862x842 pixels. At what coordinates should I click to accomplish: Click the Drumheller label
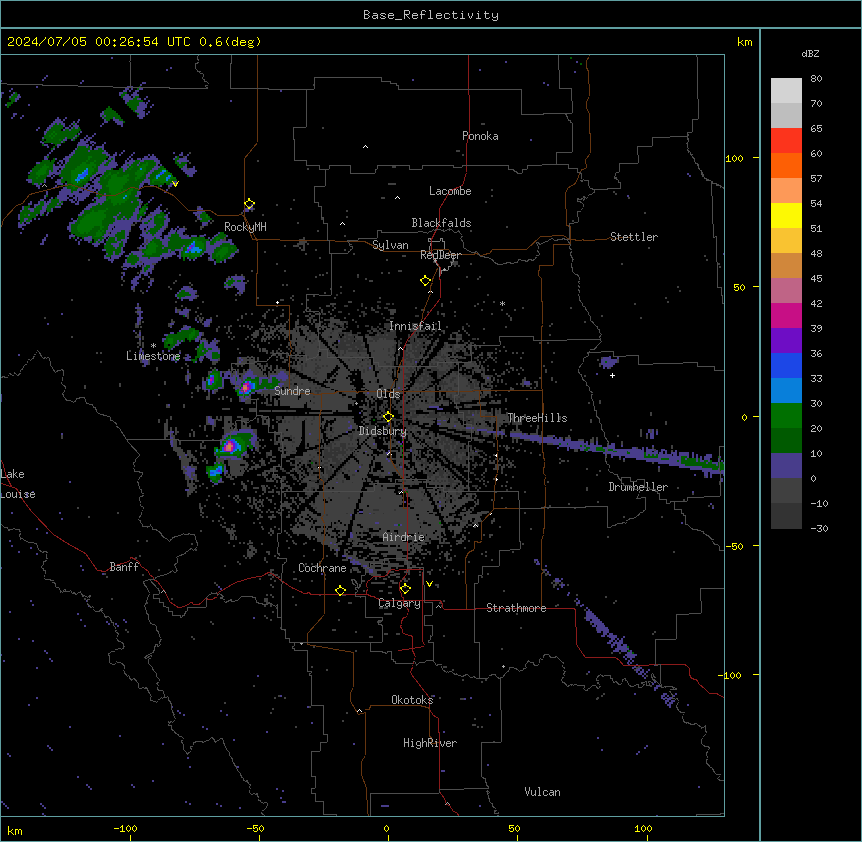(x=638, y=487)
